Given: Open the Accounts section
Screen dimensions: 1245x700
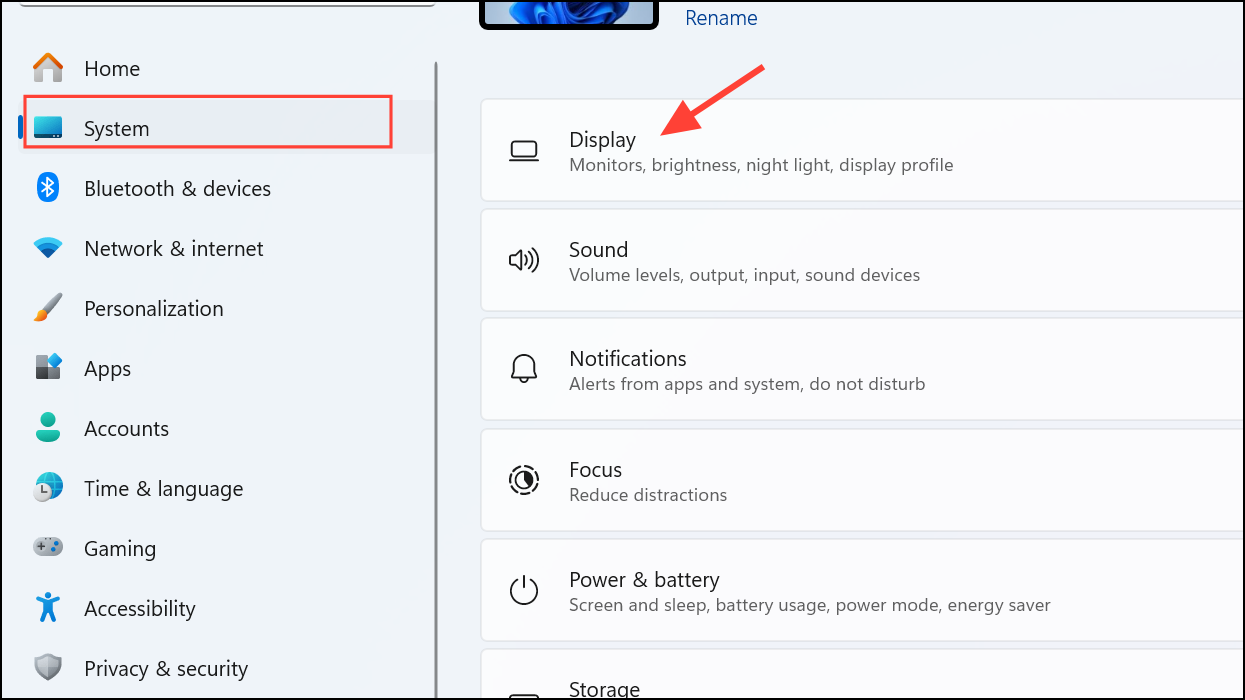Looking at the screenshot, I should 126,428.
